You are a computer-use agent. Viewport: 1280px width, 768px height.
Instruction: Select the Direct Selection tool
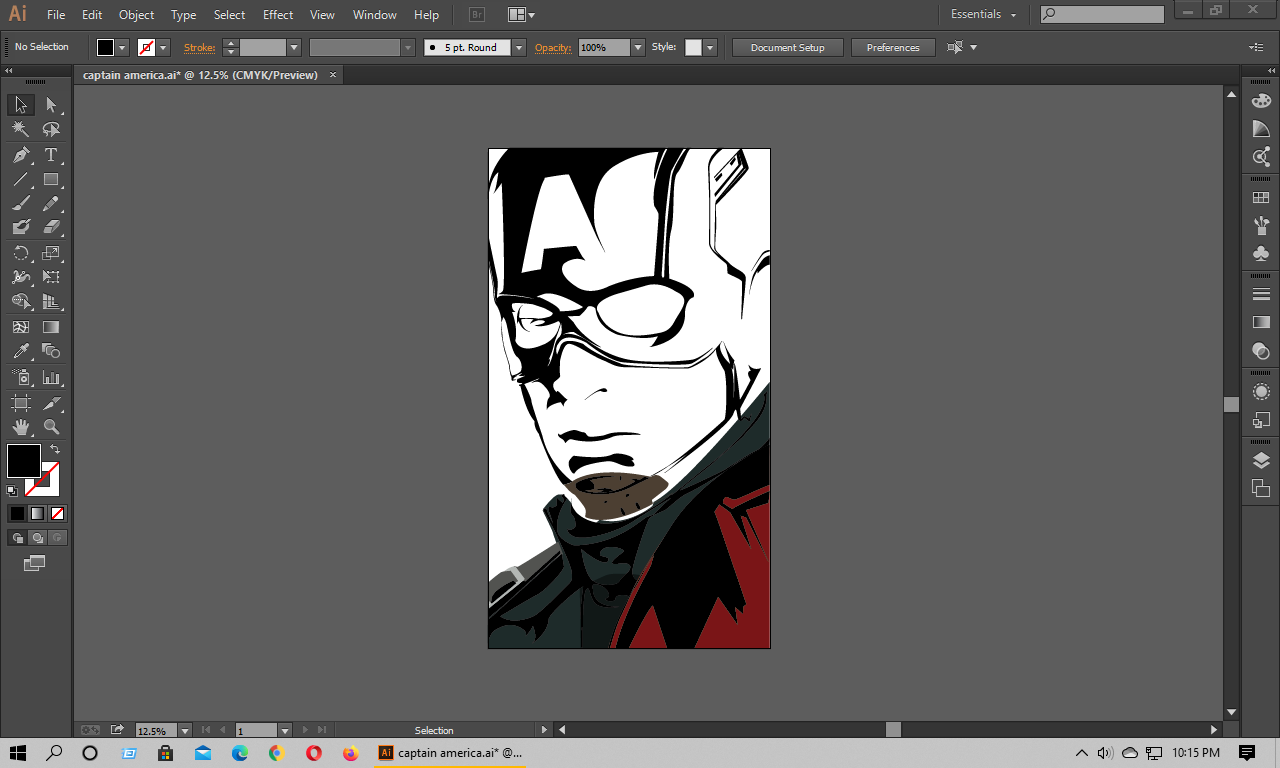point(51,105)
